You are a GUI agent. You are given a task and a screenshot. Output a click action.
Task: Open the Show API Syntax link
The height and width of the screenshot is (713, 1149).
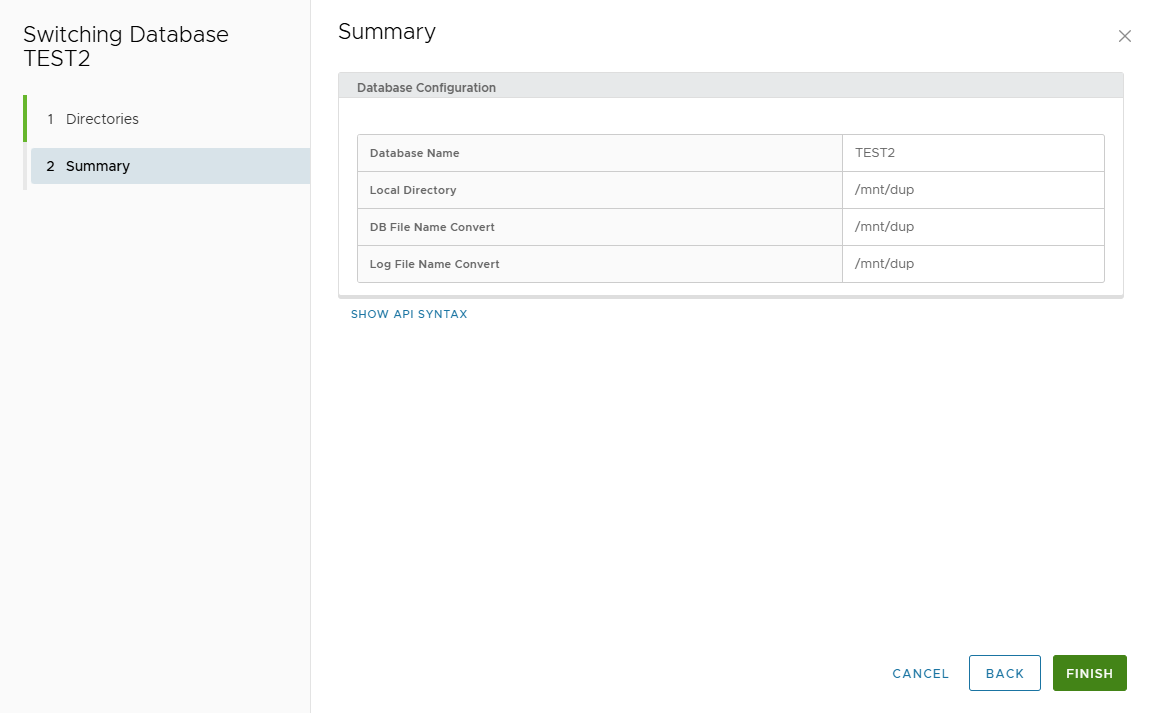coord(409,314)
